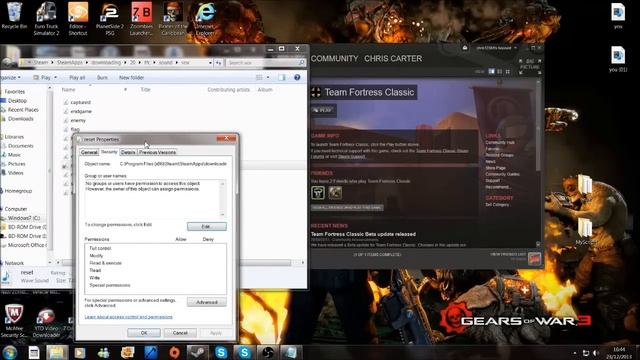Click Explorer search box
640x360 pixels.
[x=265, y=62]
